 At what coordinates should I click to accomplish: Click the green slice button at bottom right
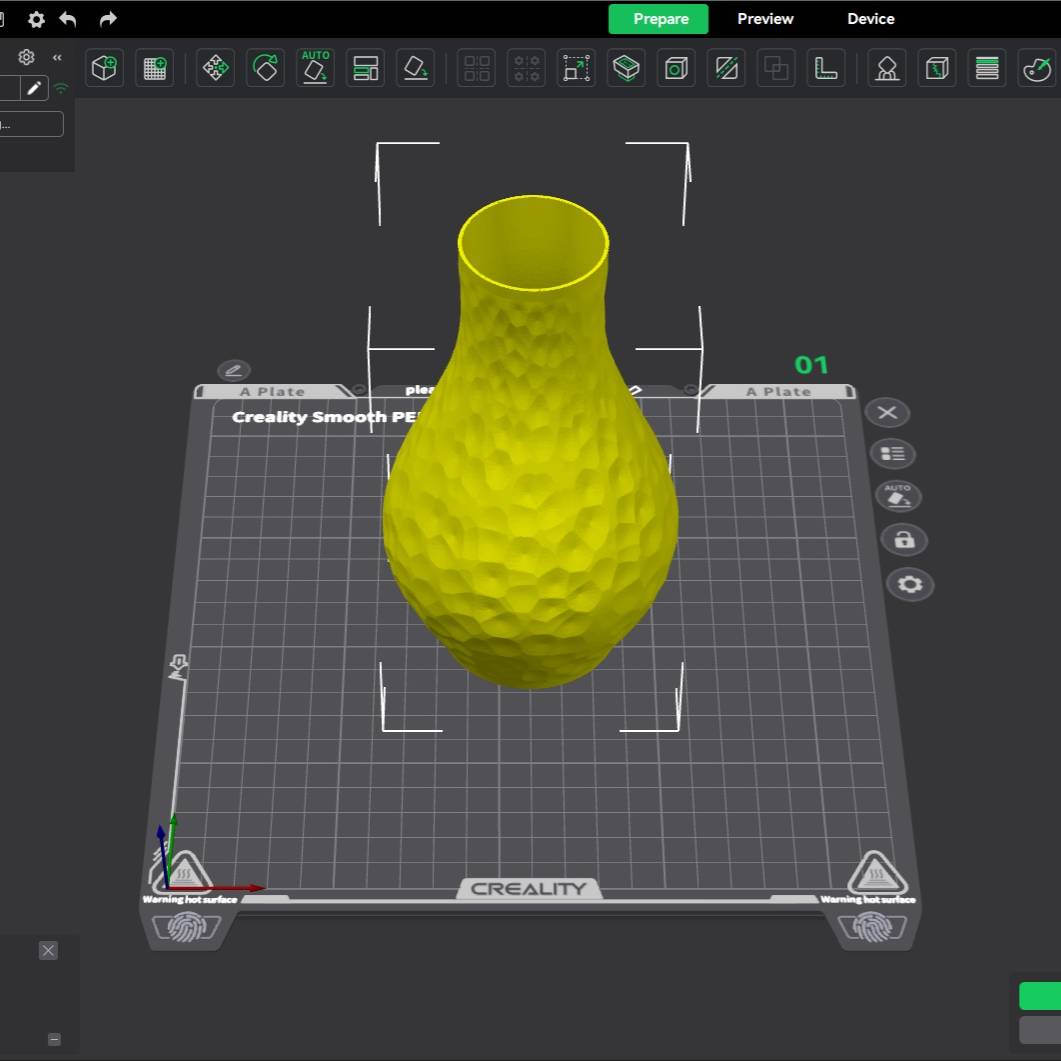click(x=1040, y=996)
